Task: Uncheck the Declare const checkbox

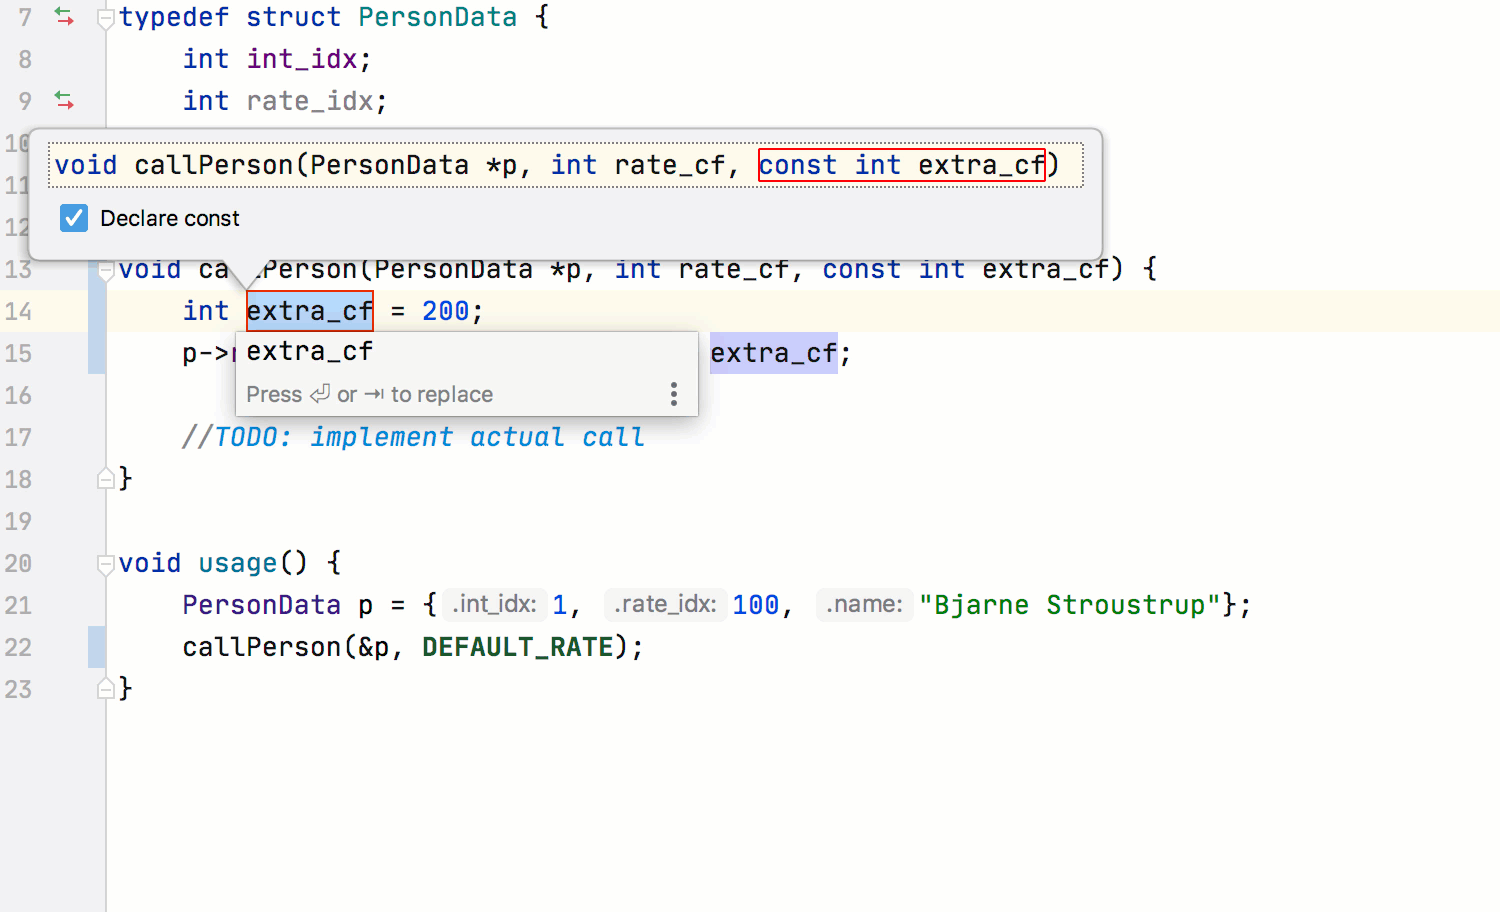Action: [73, 218]
